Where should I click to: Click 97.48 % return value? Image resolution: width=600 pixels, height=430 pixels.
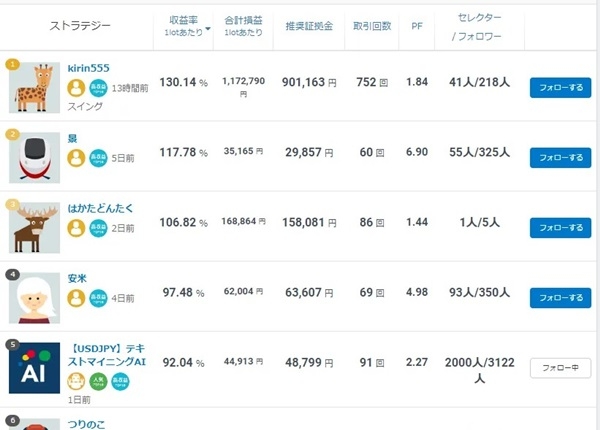184,293
